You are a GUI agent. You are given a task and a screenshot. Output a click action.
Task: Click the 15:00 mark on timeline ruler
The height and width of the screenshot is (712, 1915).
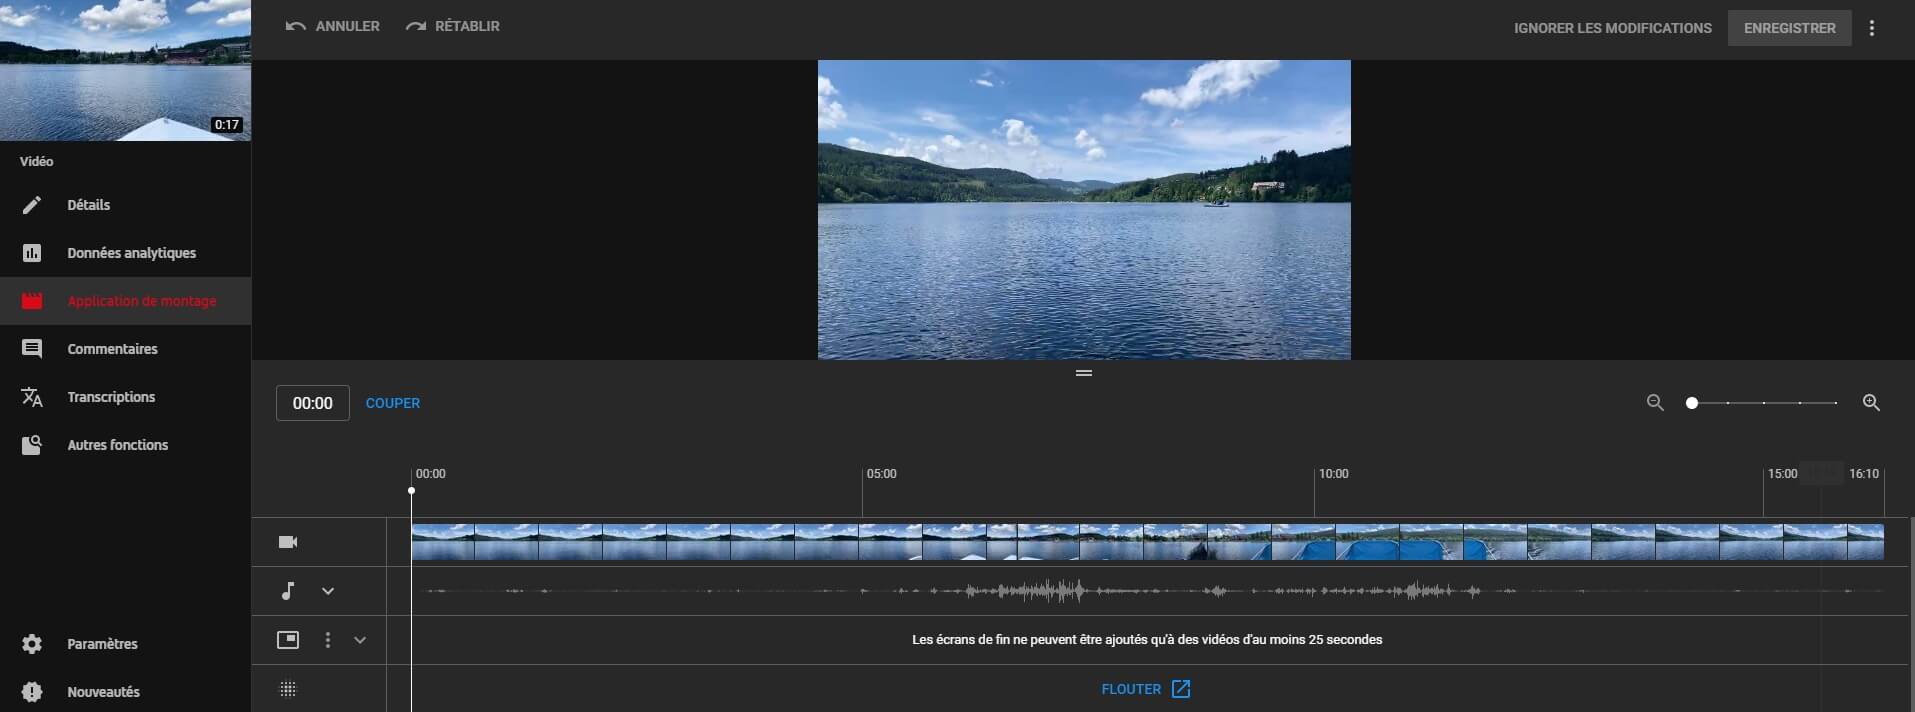pyautogui.click(x=1782, y=474)
